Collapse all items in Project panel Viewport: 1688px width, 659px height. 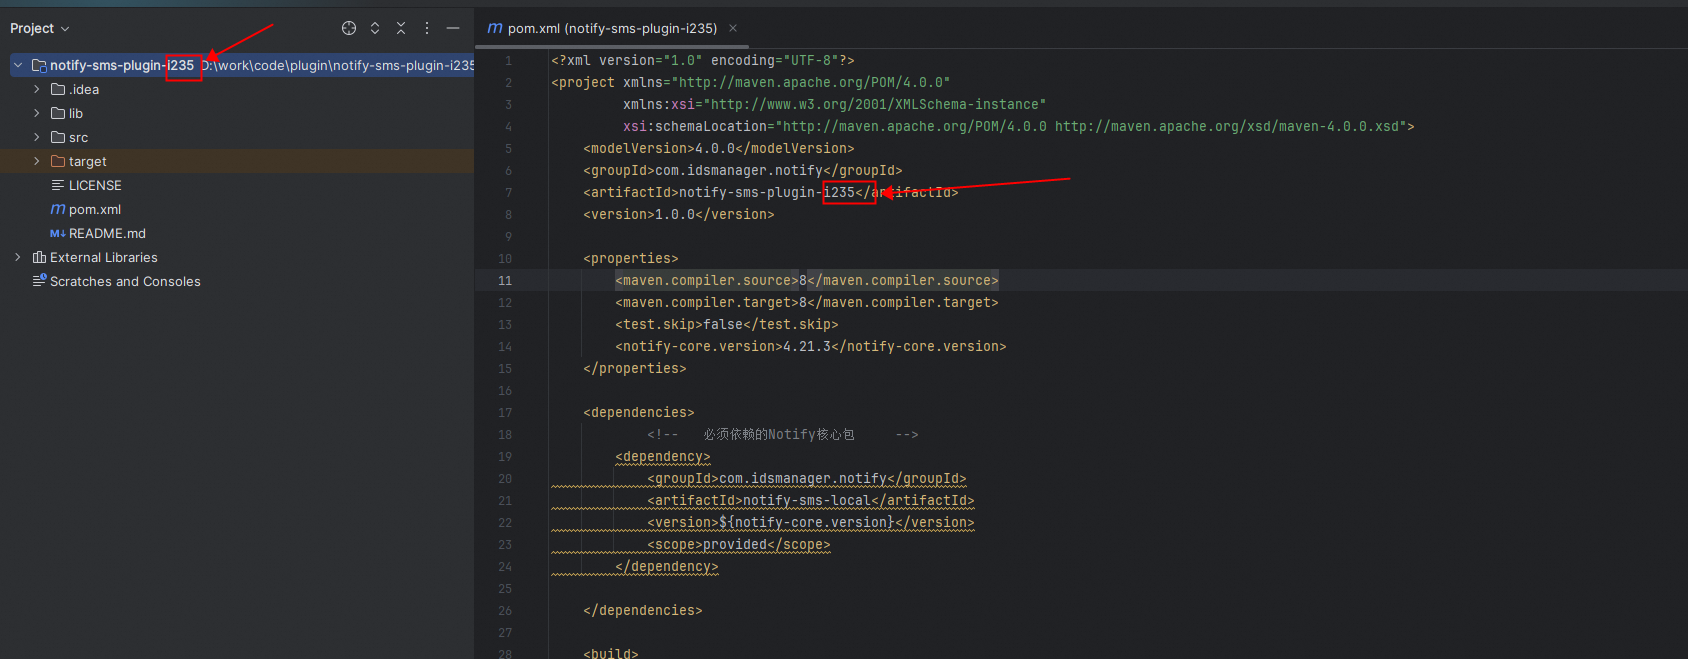(401, 28)
